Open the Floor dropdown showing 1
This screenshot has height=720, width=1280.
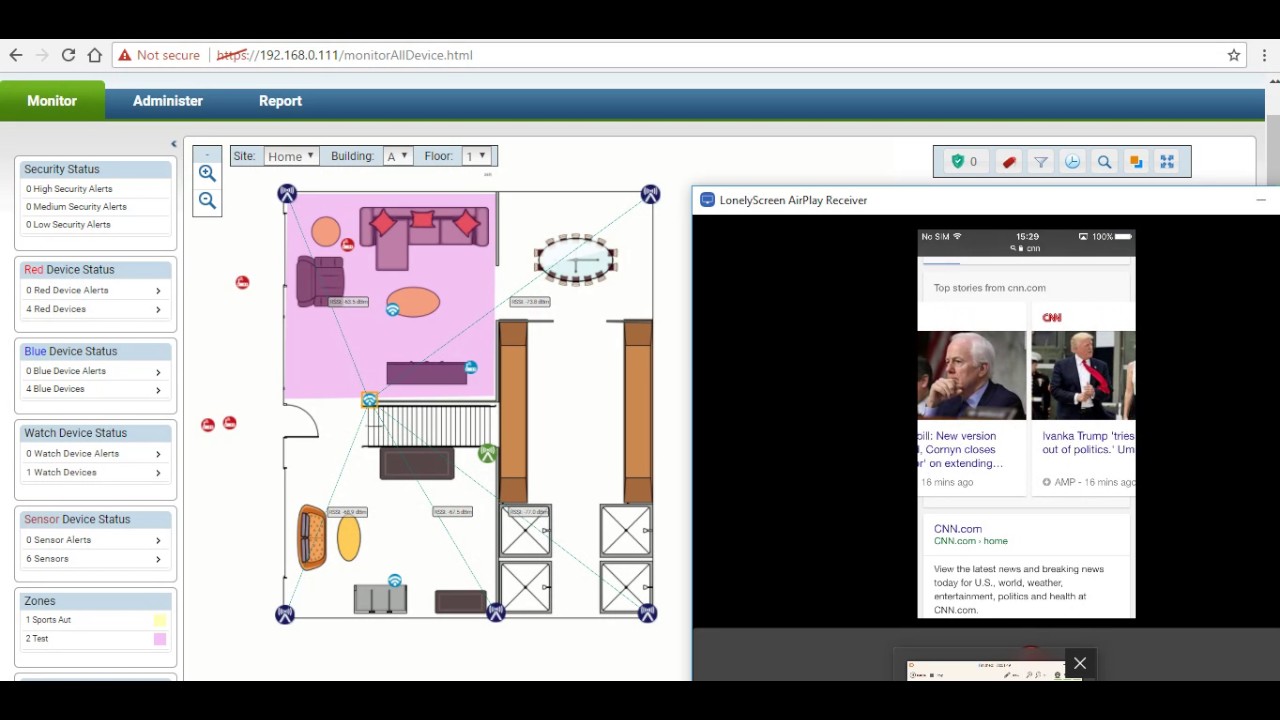pos(476,156)
